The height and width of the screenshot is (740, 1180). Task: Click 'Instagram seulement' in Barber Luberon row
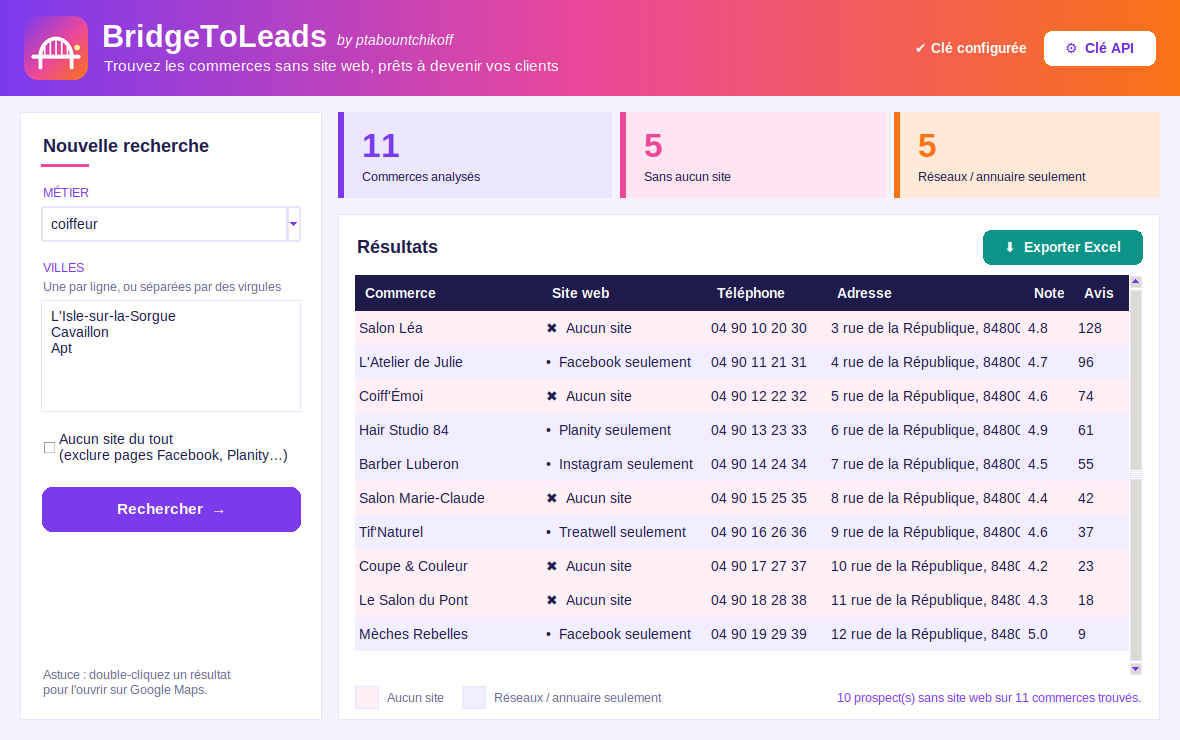click(625, 464)
